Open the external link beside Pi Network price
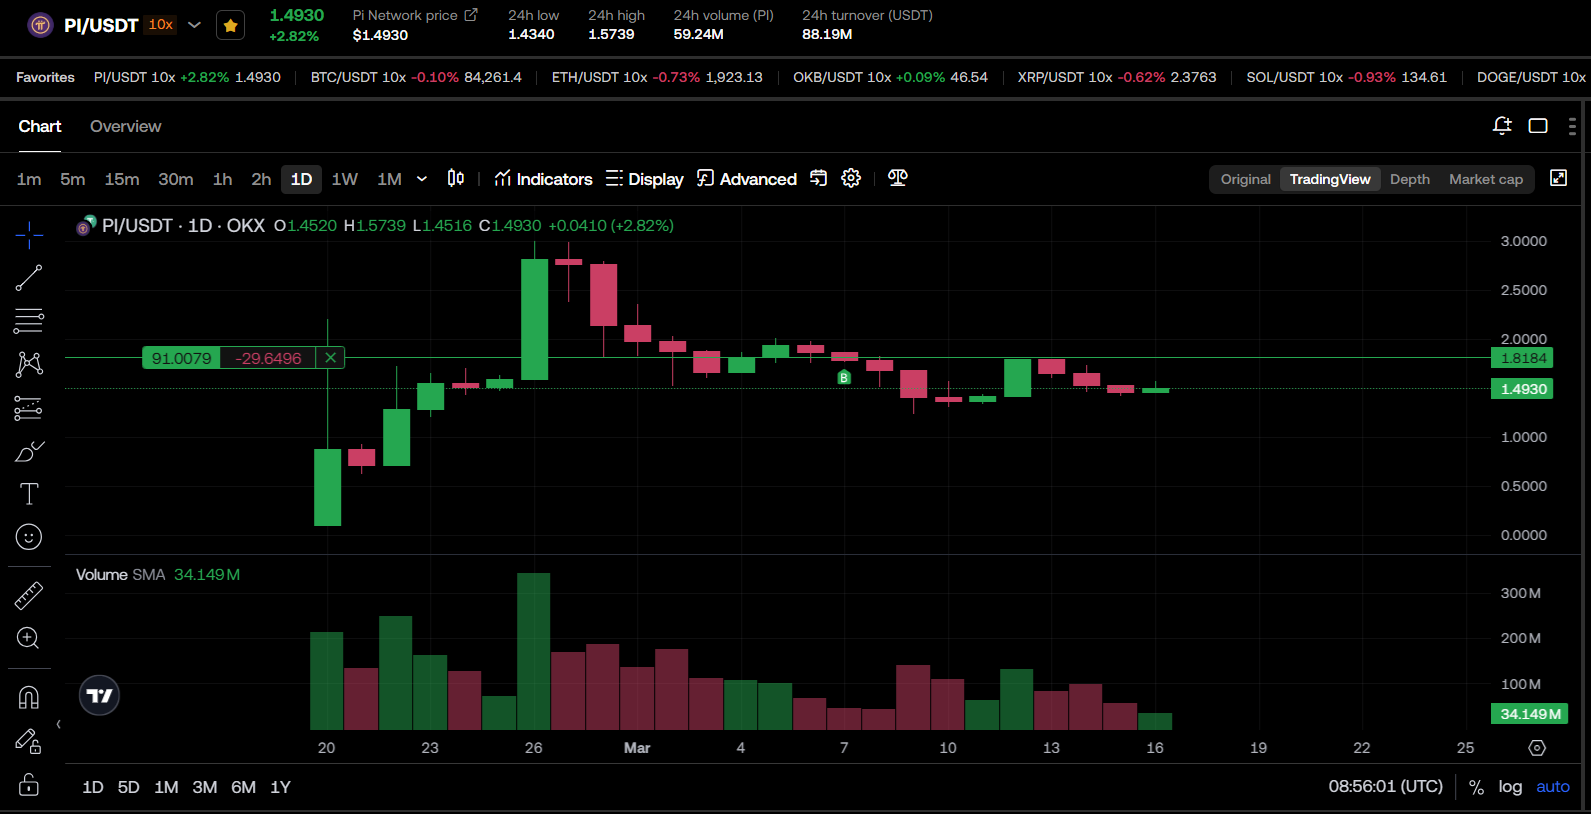 [x=471, y=15]
